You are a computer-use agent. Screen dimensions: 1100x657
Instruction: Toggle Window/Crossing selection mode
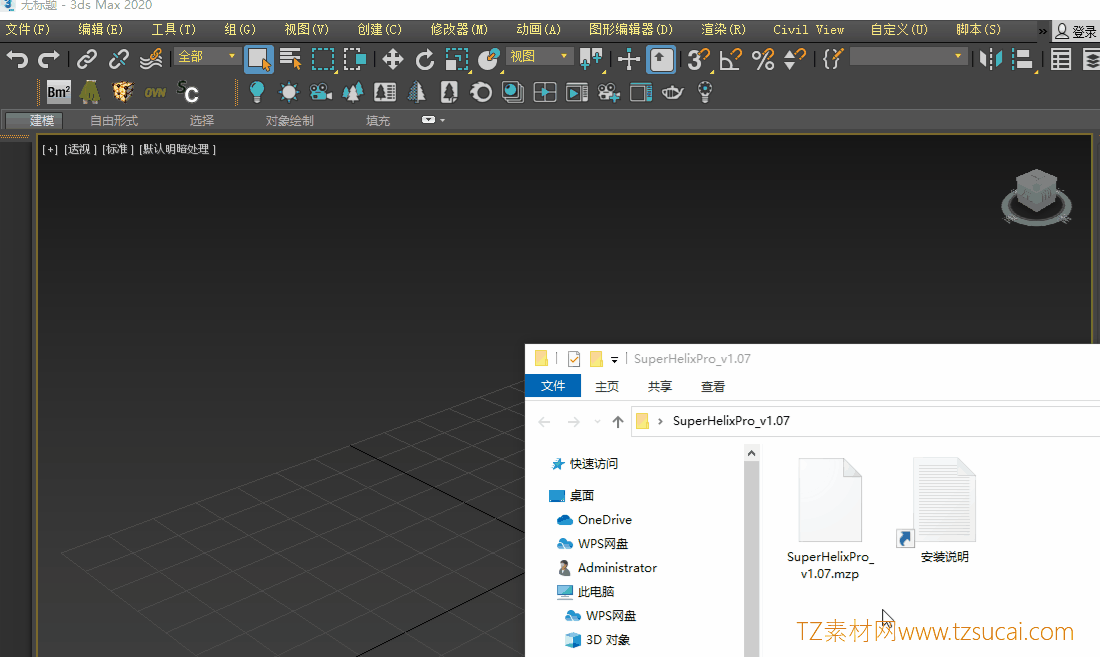click(354, 60)
